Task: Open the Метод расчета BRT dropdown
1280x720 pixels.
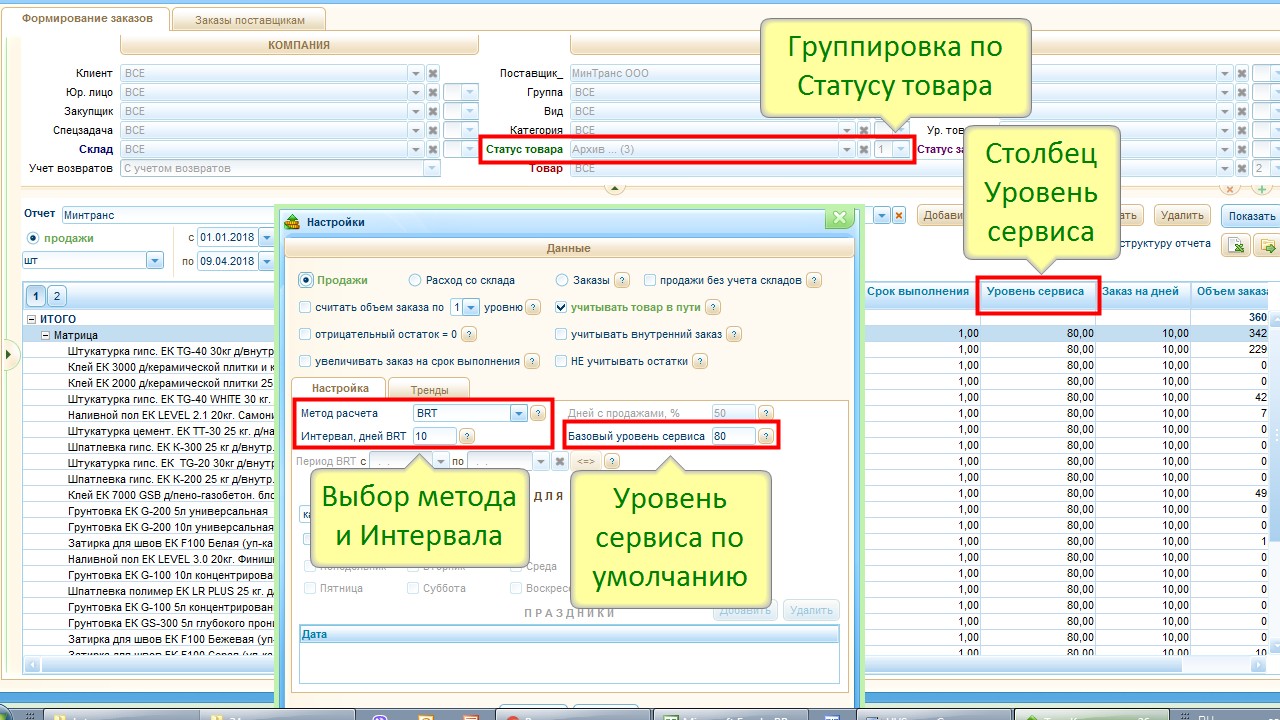Action: 518,413
